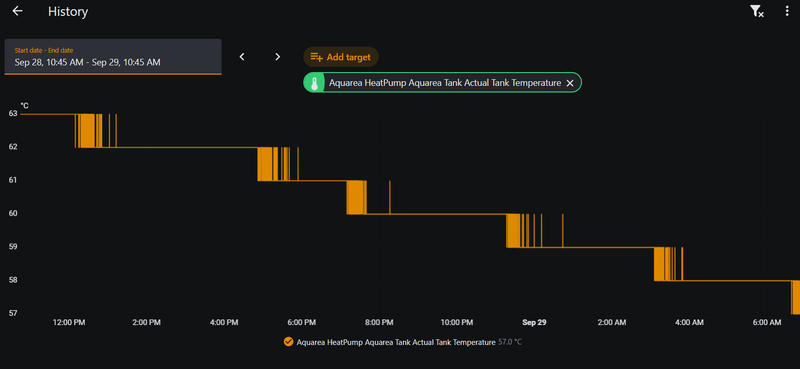The width and height of the screenshot is (800, 369).
Task: Click the °C unit label on chart
Action: [x=24, y=106]
